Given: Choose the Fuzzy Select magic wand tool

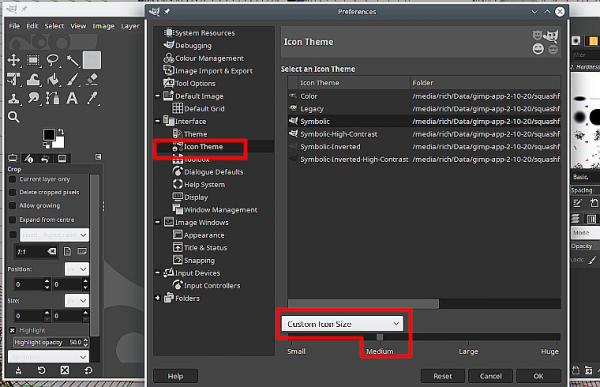Looking at the screenshot, I should [72, 60].
